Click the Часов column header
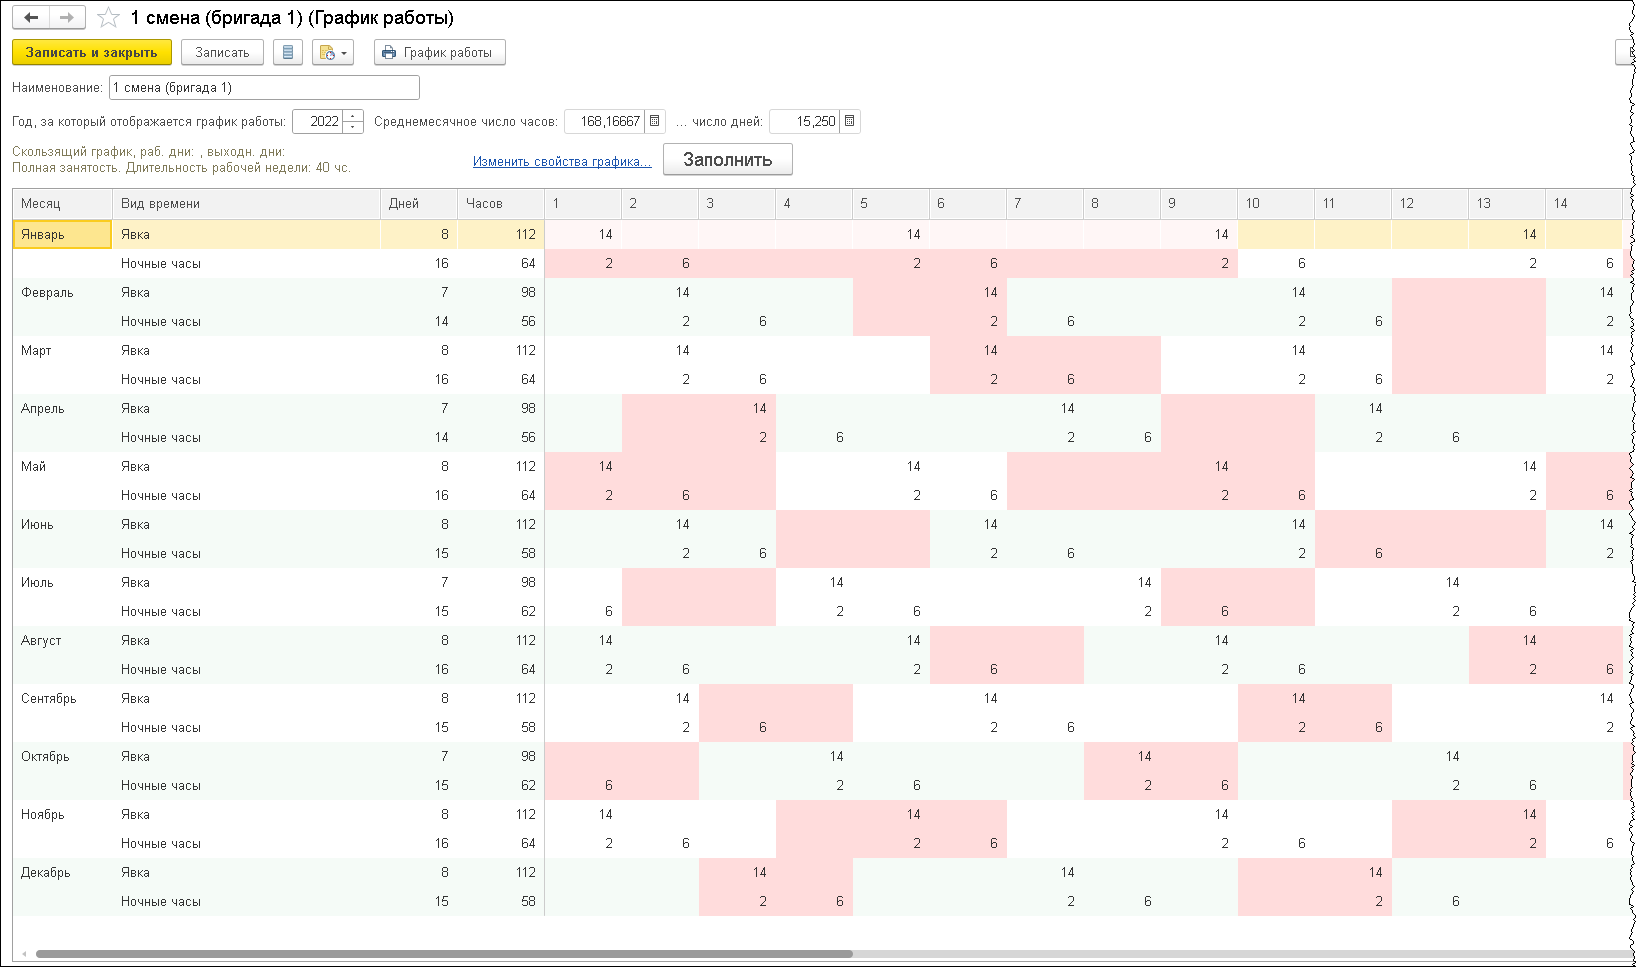Screen dimensions: 1636x967 pos(501,203)
